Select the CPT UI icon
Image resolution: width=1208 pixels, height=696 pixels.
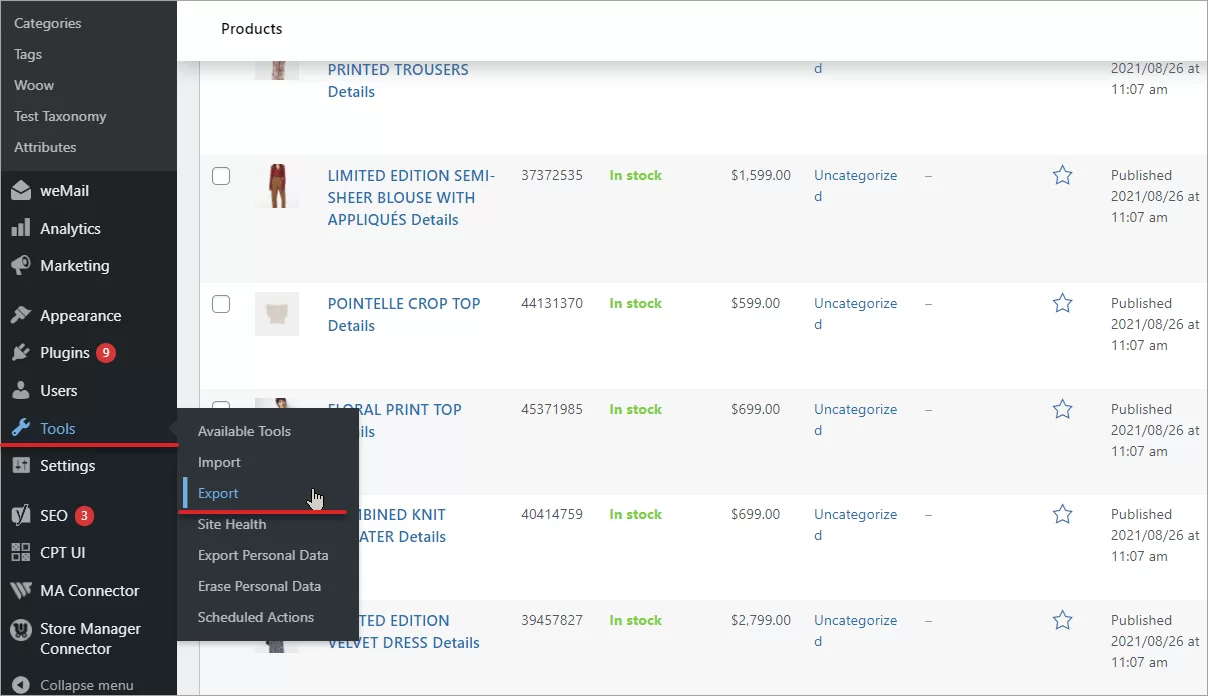click(x=22, y=552)
